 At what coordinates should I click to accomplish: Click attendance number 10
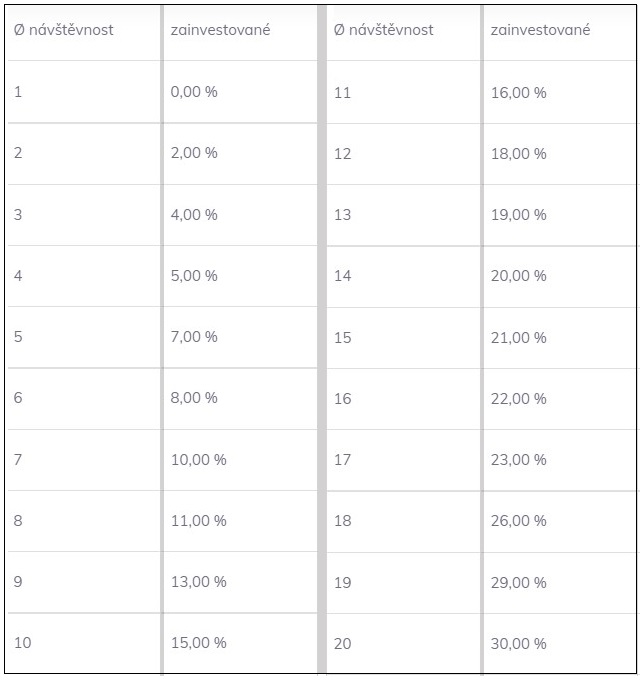coord(23,643)
